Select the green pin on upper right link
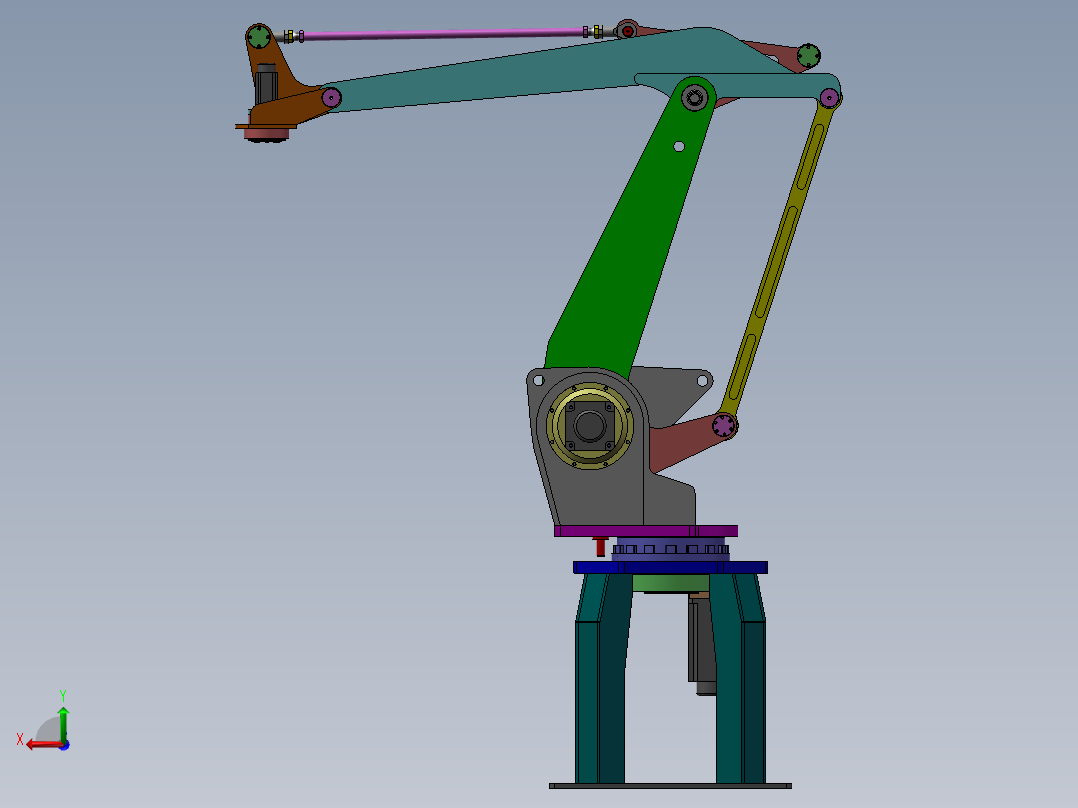Viewport: 1078px width, 808px height. click(808, 56)
